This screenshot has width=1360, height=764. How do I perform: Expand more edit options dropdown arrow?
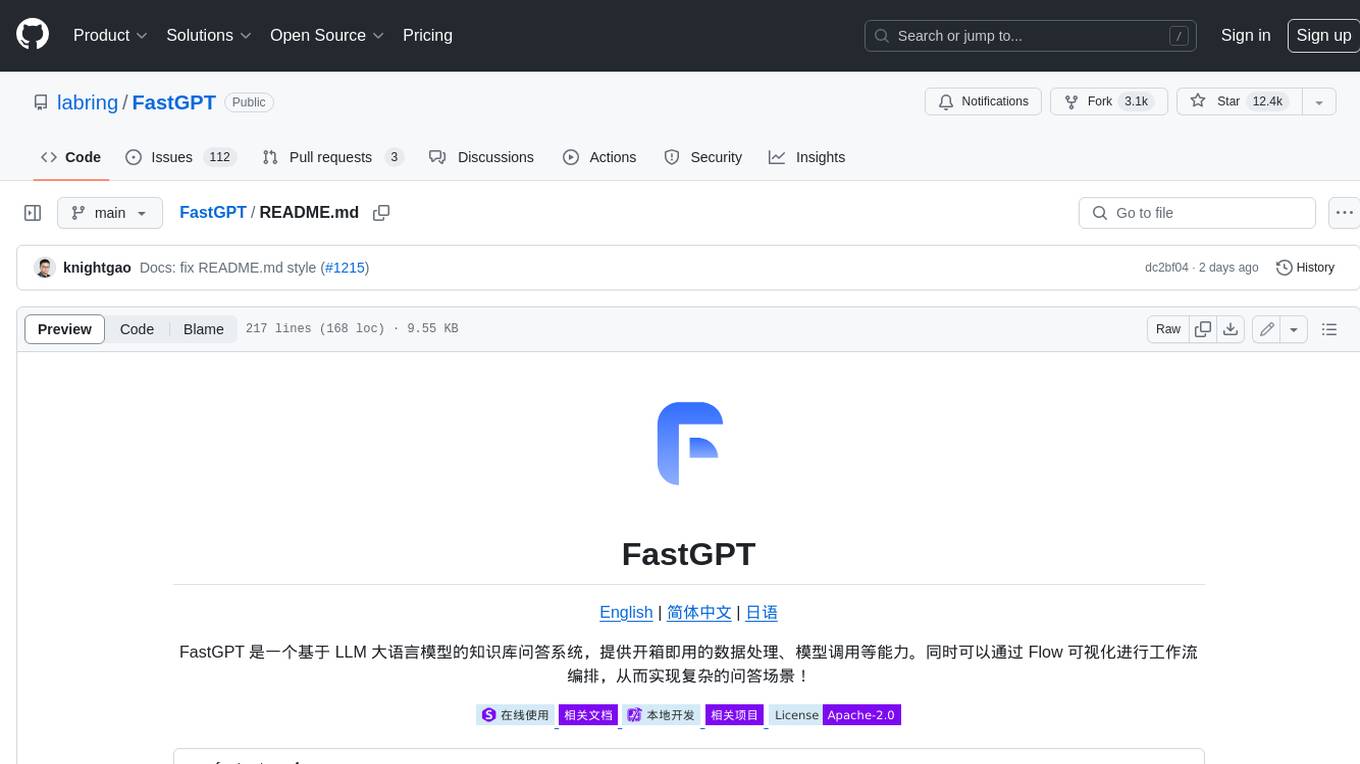point(1294,329)
